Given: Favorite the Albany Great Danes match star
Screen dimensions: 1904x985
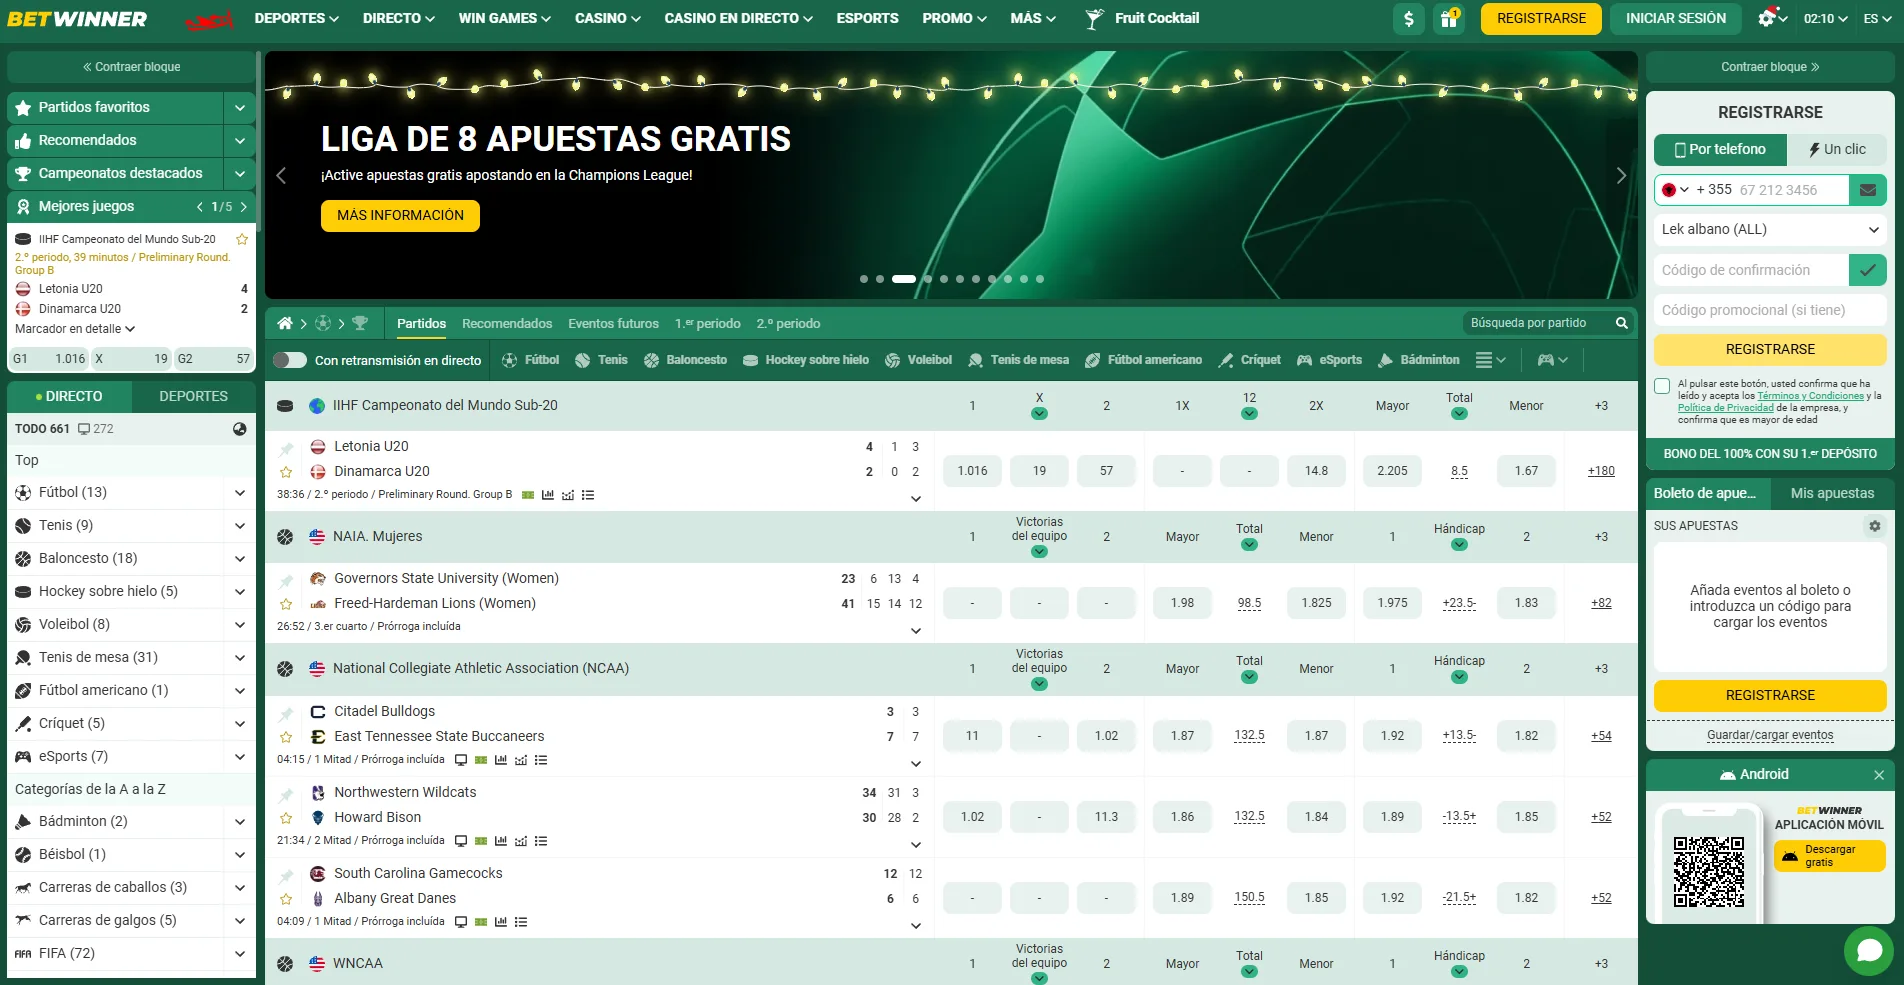Looking at the screenshot, I should [x=286, y=899].
